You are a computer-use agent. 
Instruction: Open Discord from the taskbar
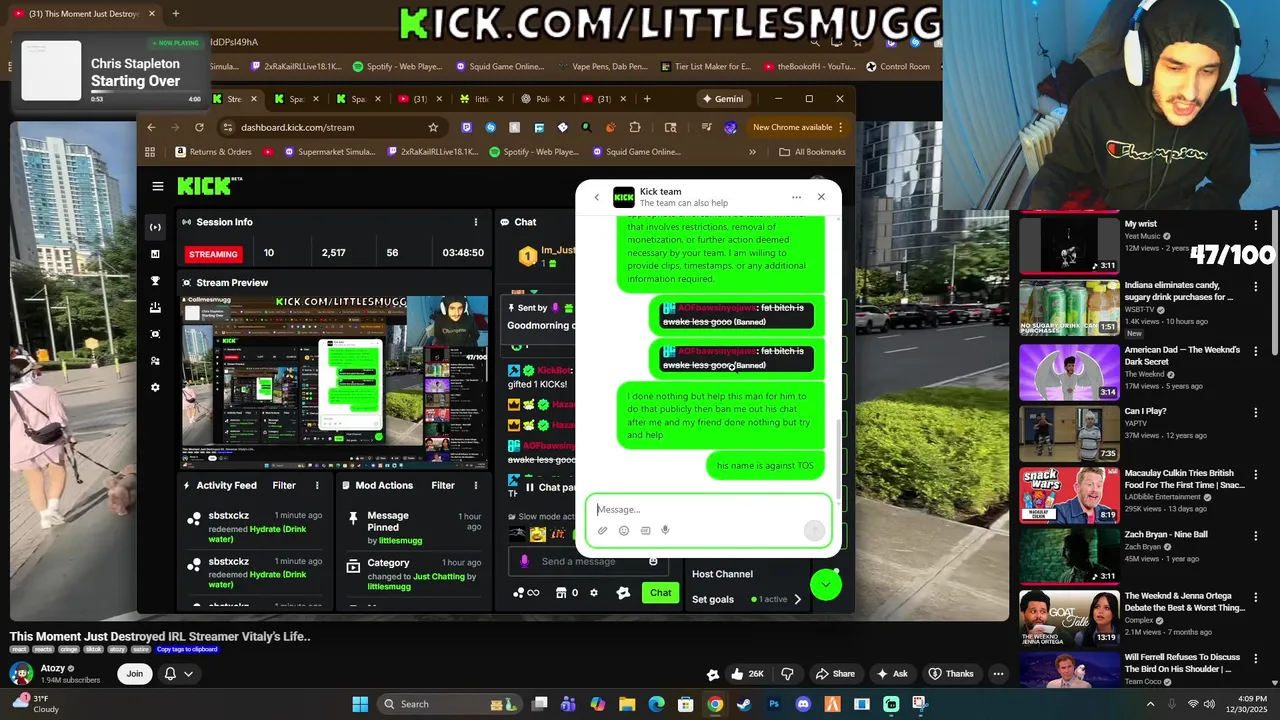(x=803, y=704)
